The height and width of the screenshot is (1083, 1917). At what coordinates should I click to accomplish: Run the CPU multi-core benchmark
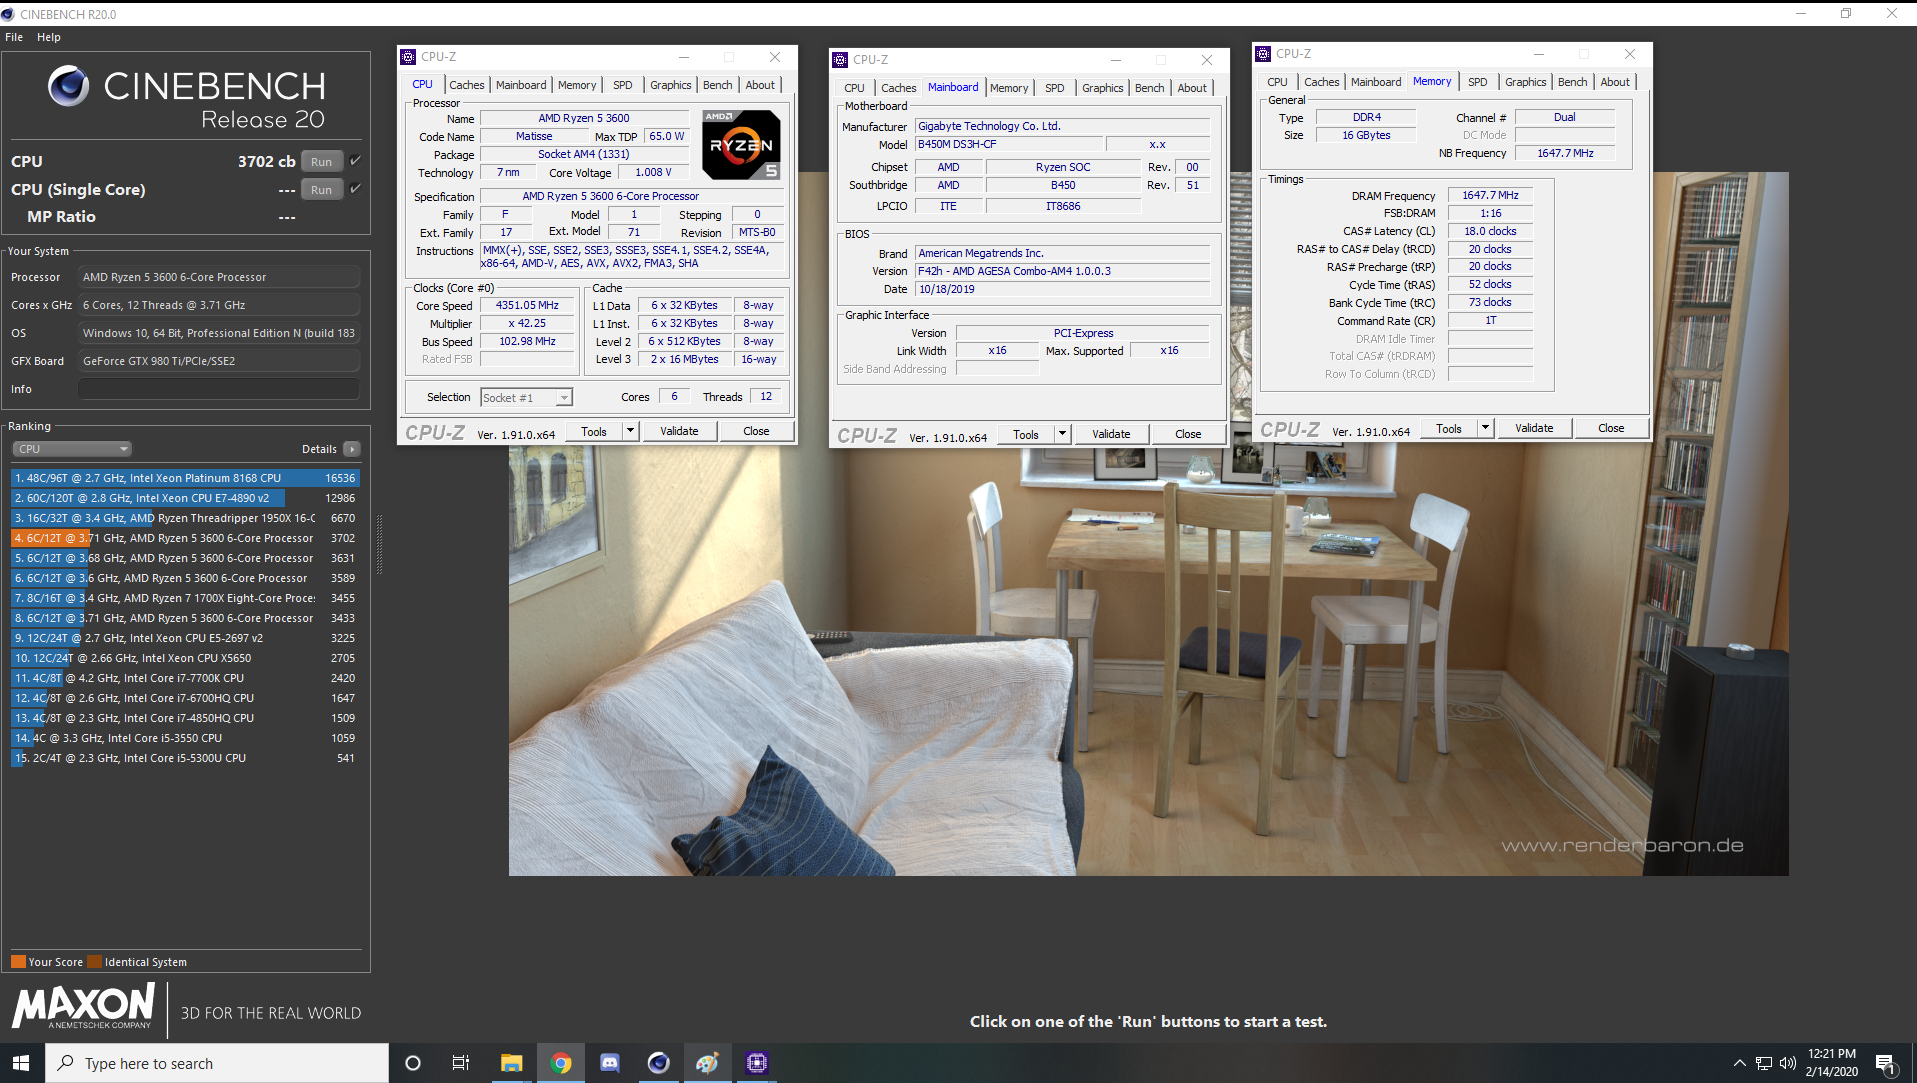click(x=321, y=161)
